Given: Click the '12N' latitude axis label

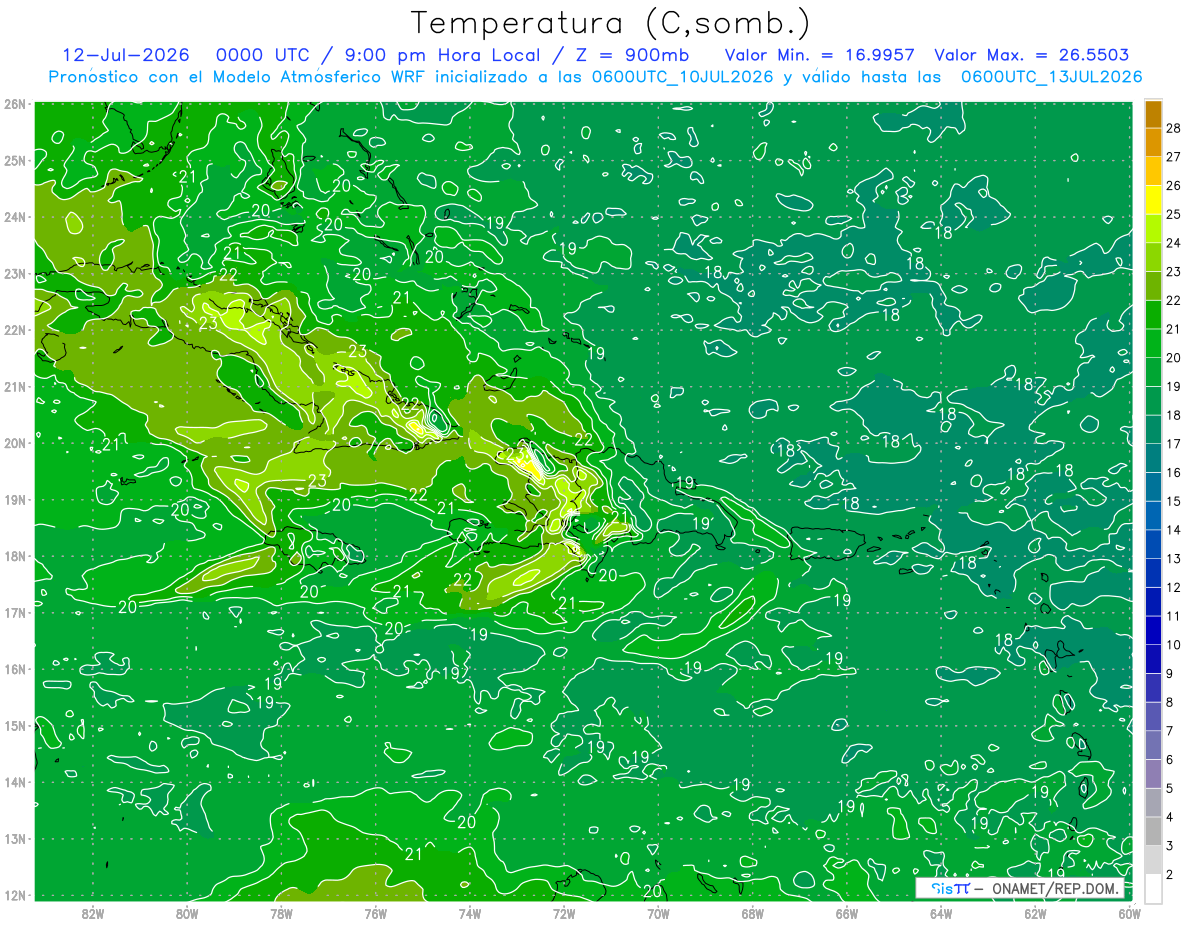Looking at the screenshot, I should pos(14,895).
